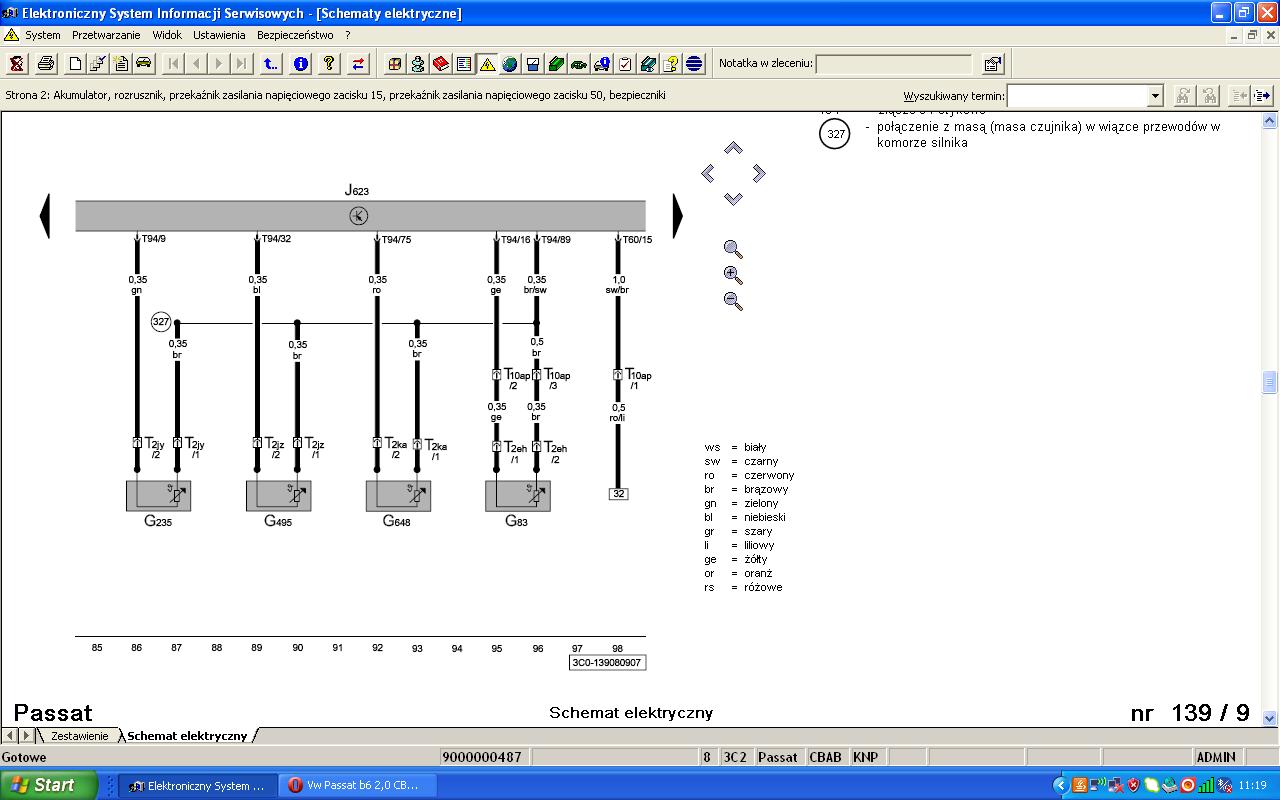Click the yellow warning triangle toolbar icon
Viewport: 1280px width, 800px height.
point(487,64)
